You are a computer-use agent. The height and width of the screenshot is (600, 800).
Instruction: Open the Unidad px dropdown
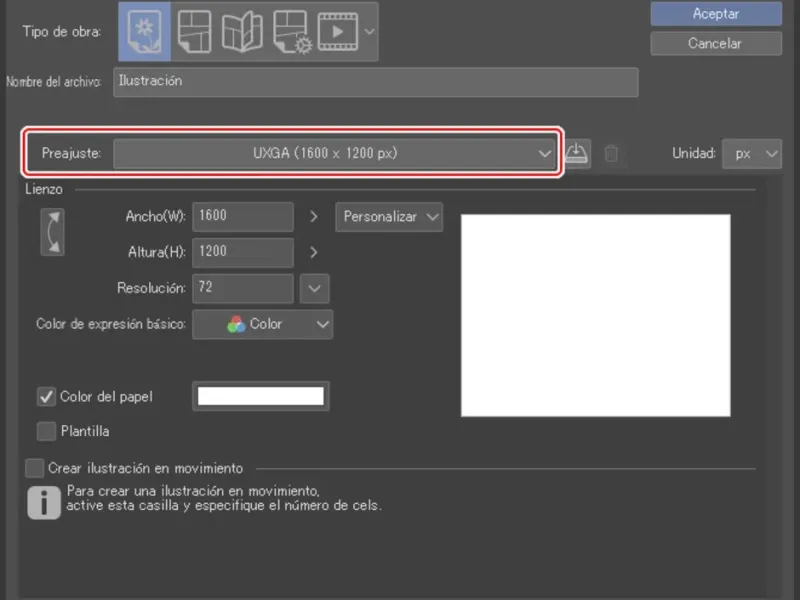[x=752, y=153]
